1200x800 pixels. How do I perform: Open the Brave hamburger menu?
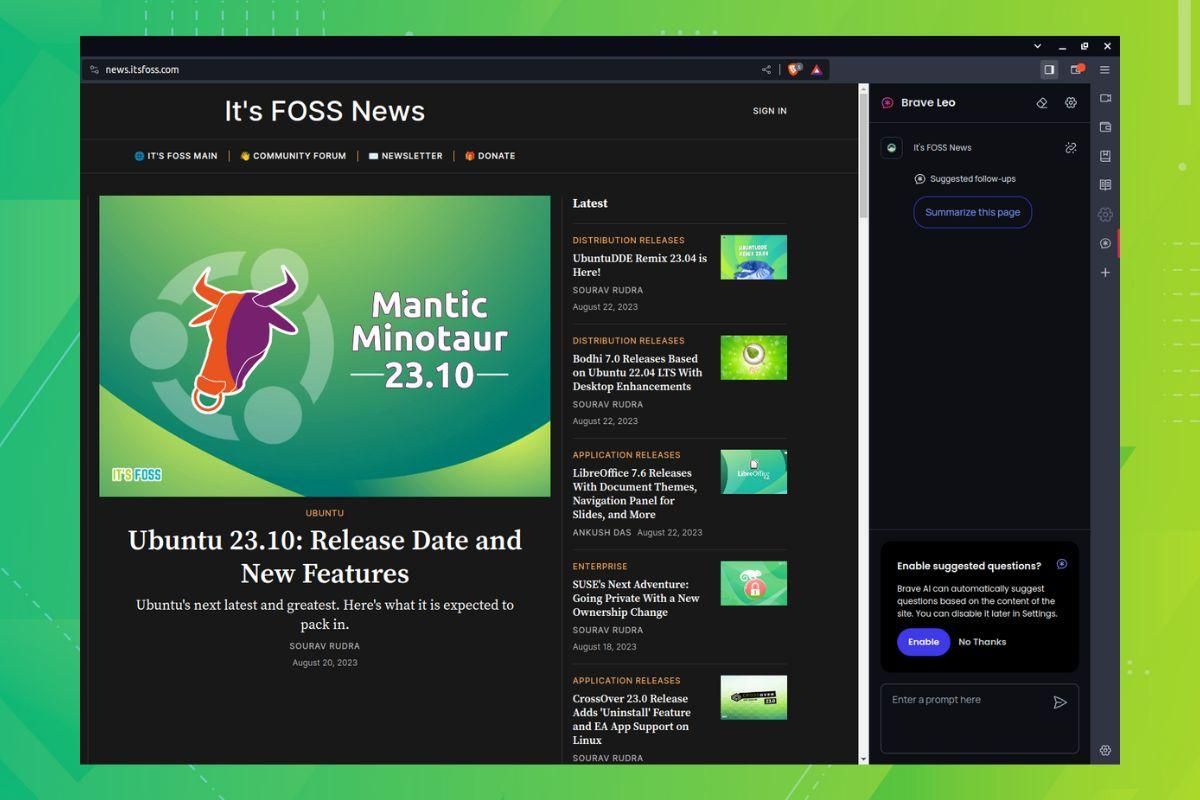[1104, 70]
